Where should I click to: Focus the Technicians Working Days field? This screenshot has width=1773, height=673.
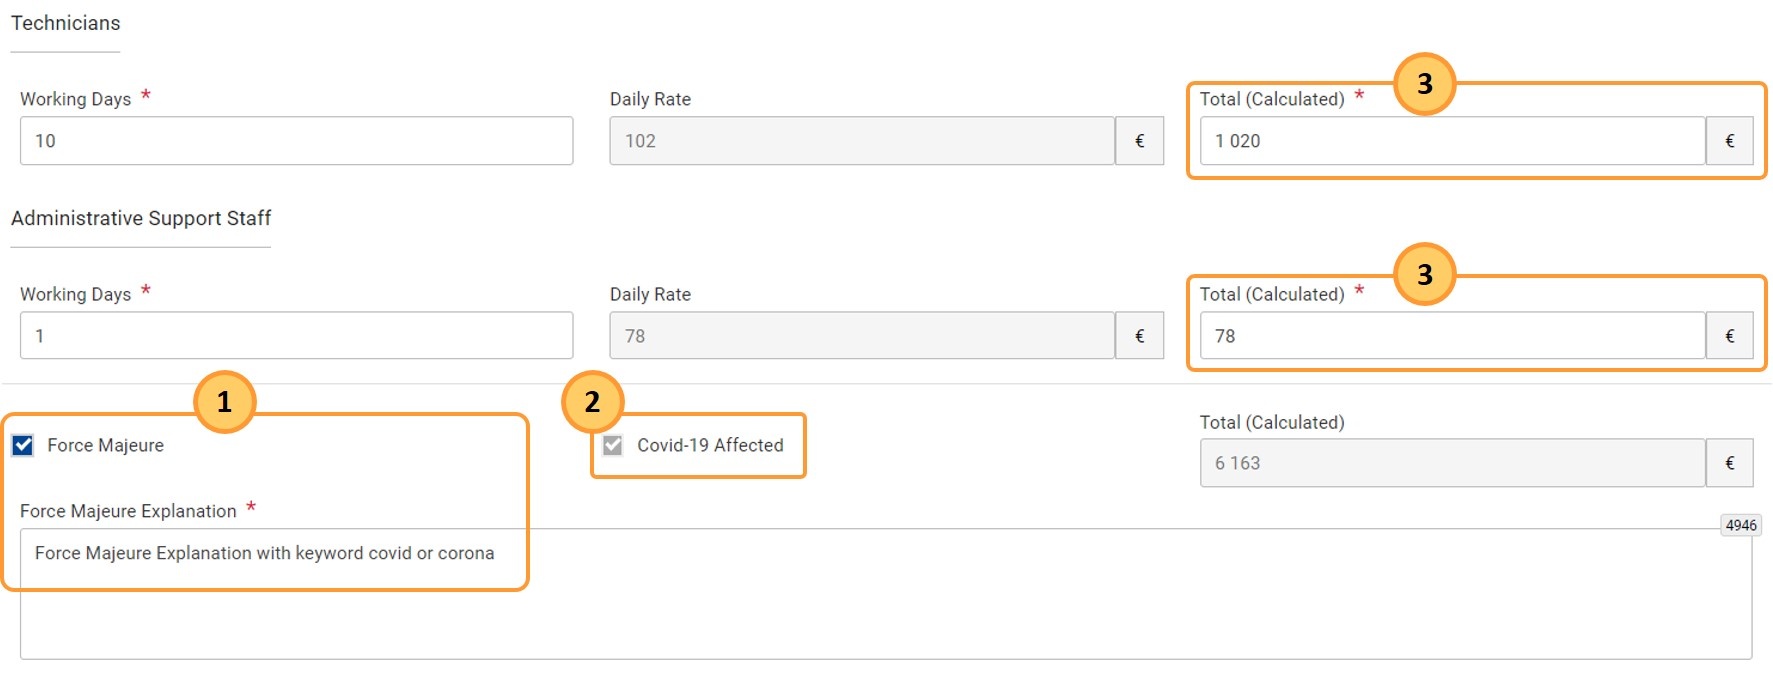click(296, 141)
